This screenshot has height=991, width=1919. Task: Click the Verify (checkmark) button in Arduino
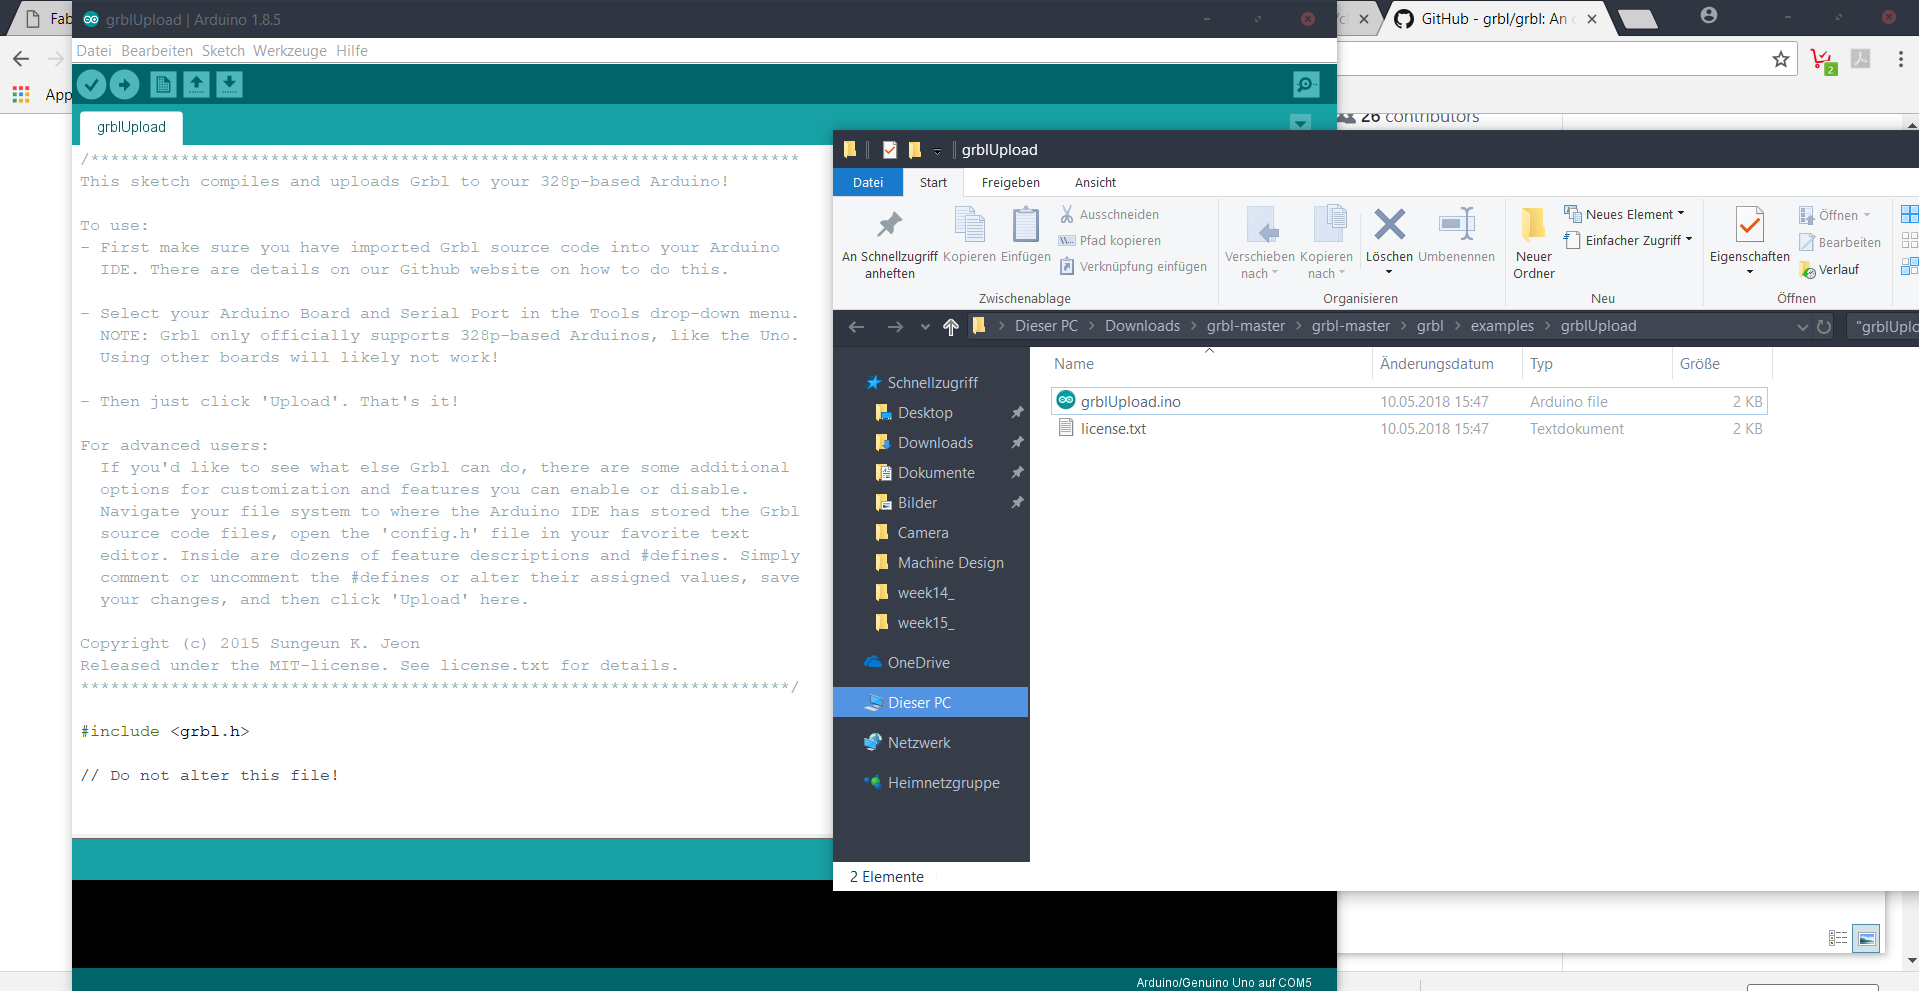[92, 85]
